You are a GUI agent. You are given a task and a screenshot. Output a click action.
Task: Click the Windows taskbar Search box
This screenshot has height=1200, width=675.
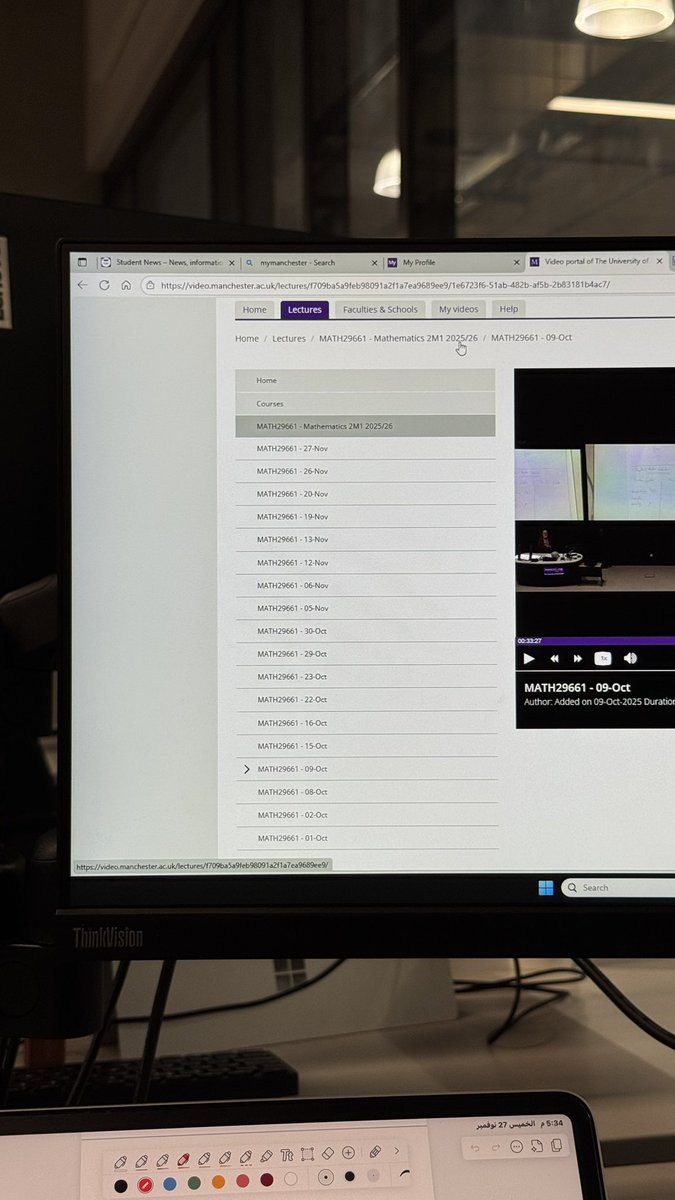(618, 887)
